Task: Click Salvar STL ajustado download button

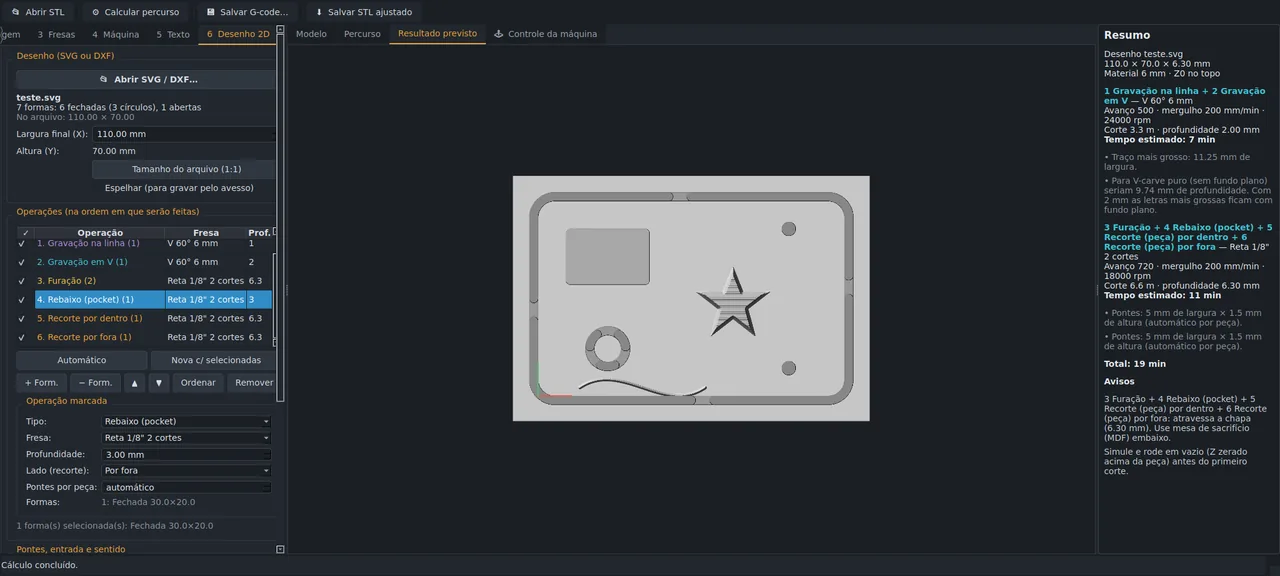Action: click(363, 12)
